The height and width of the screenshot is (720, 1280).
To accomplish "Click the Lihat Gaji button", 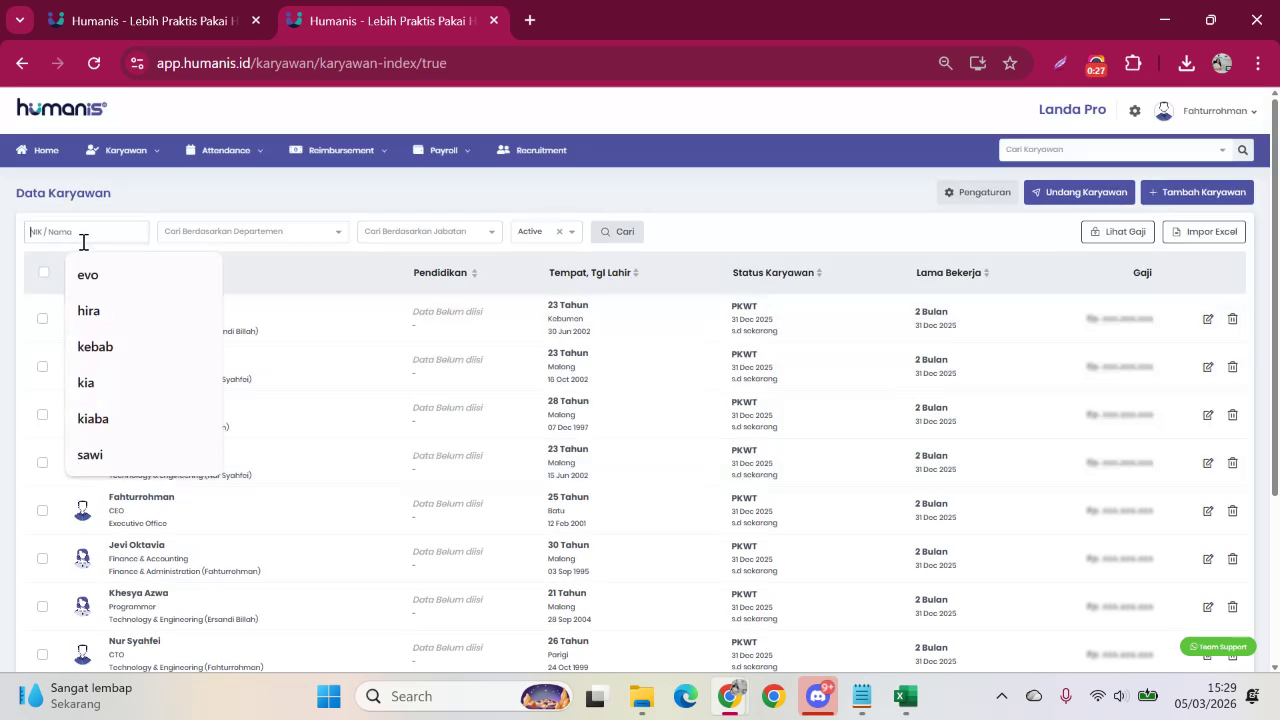I will [1118, 232].
